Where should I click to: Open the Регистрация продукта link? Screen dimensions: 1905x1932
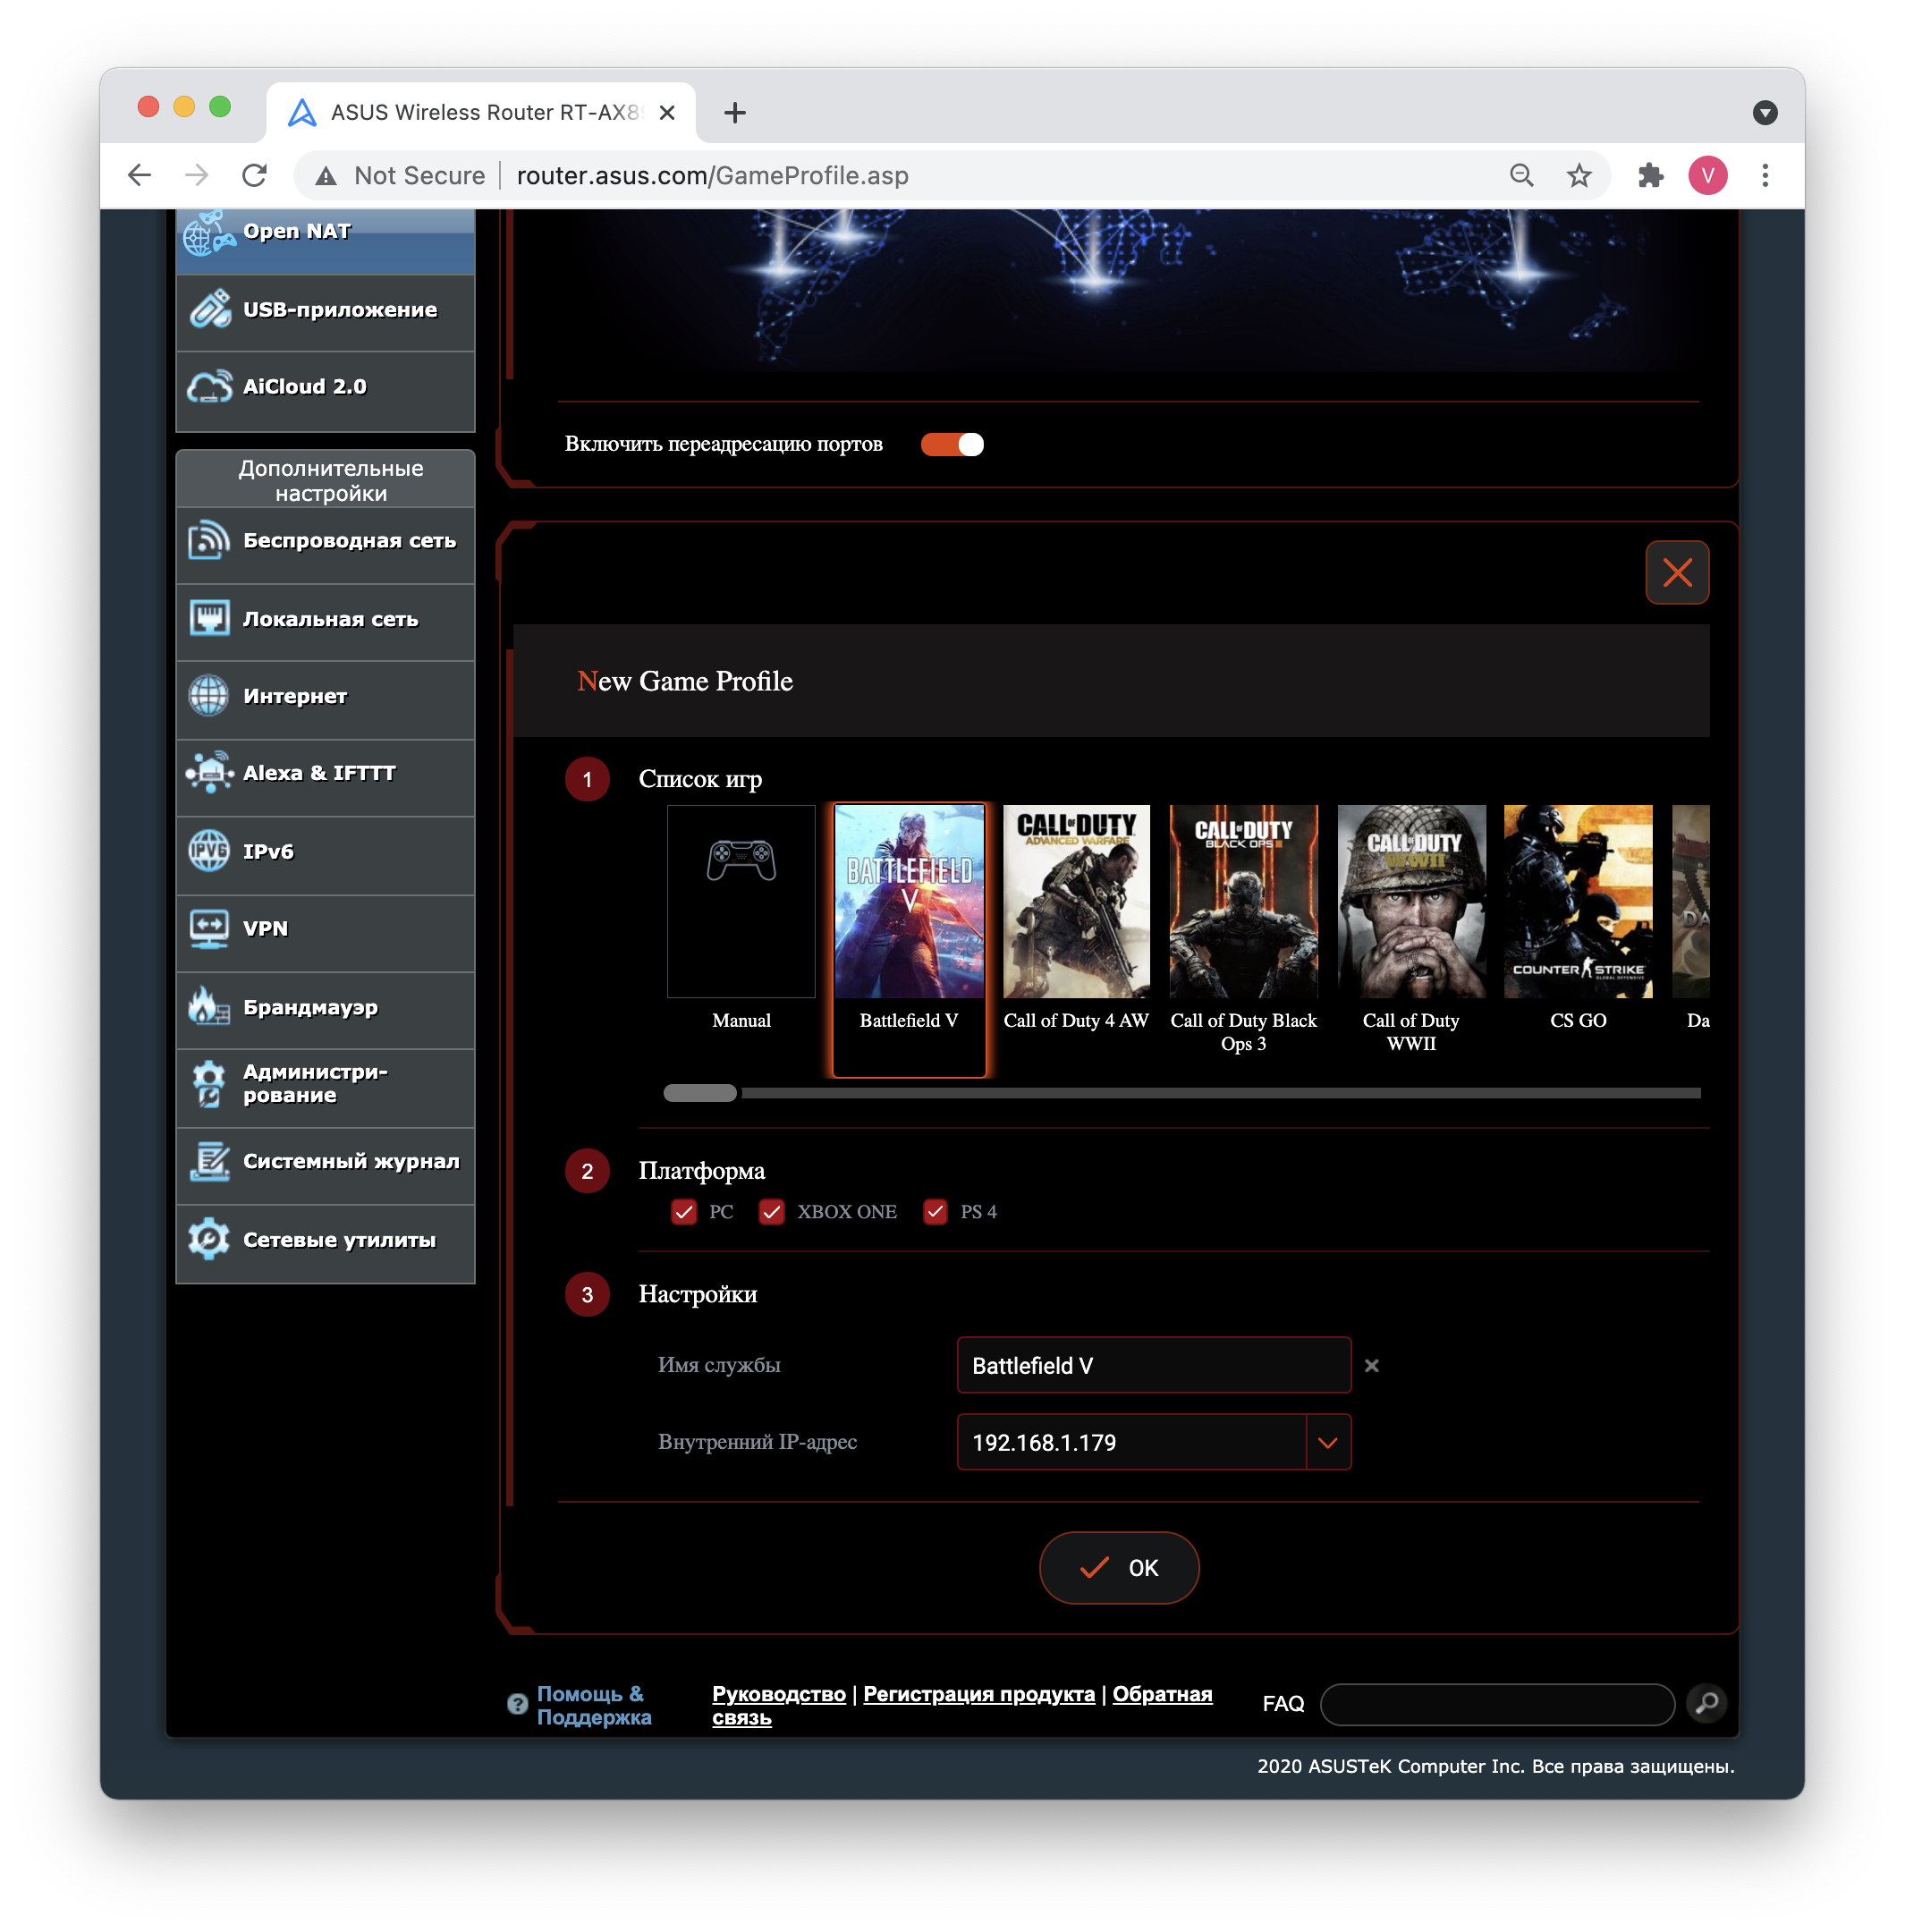point(978,1694)
